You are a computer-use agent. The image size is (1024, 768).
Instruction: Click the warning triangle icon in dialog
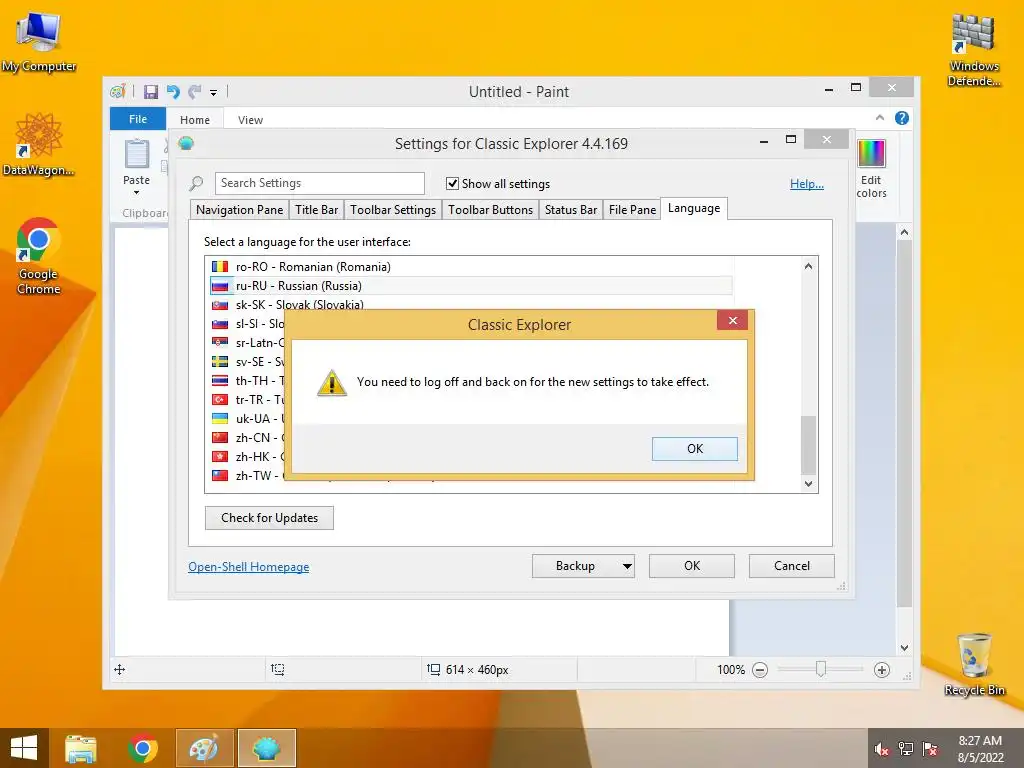point(332,383)
